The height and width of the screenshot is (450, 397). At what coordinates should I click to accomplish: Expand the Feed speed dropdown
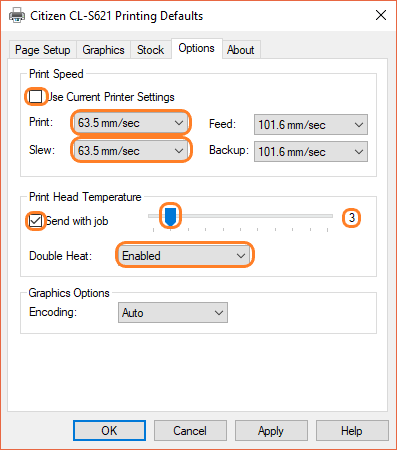point(311,125)
